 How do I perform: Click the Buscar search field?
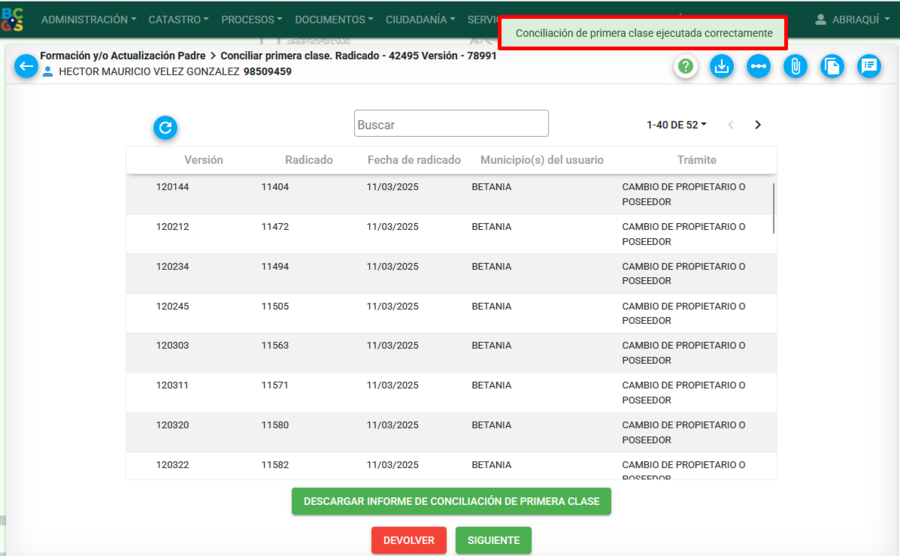[451, 124]
